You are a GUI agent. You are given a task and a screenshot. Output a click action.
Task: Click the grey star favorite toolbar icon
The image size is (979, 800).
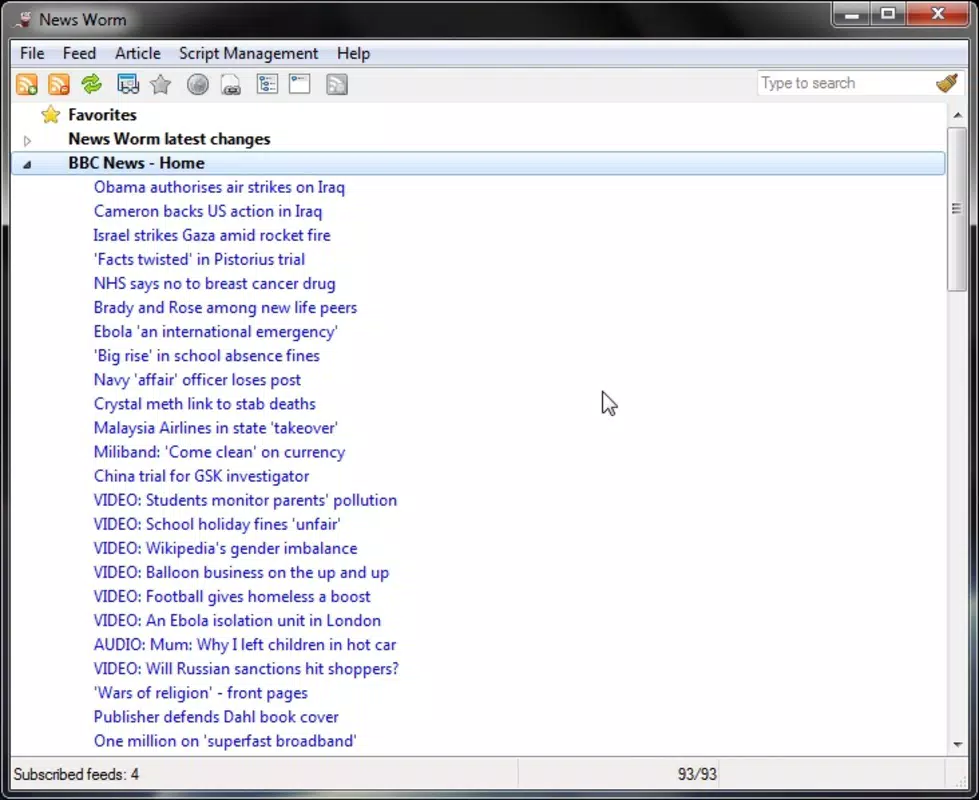[x=160, y=84]
